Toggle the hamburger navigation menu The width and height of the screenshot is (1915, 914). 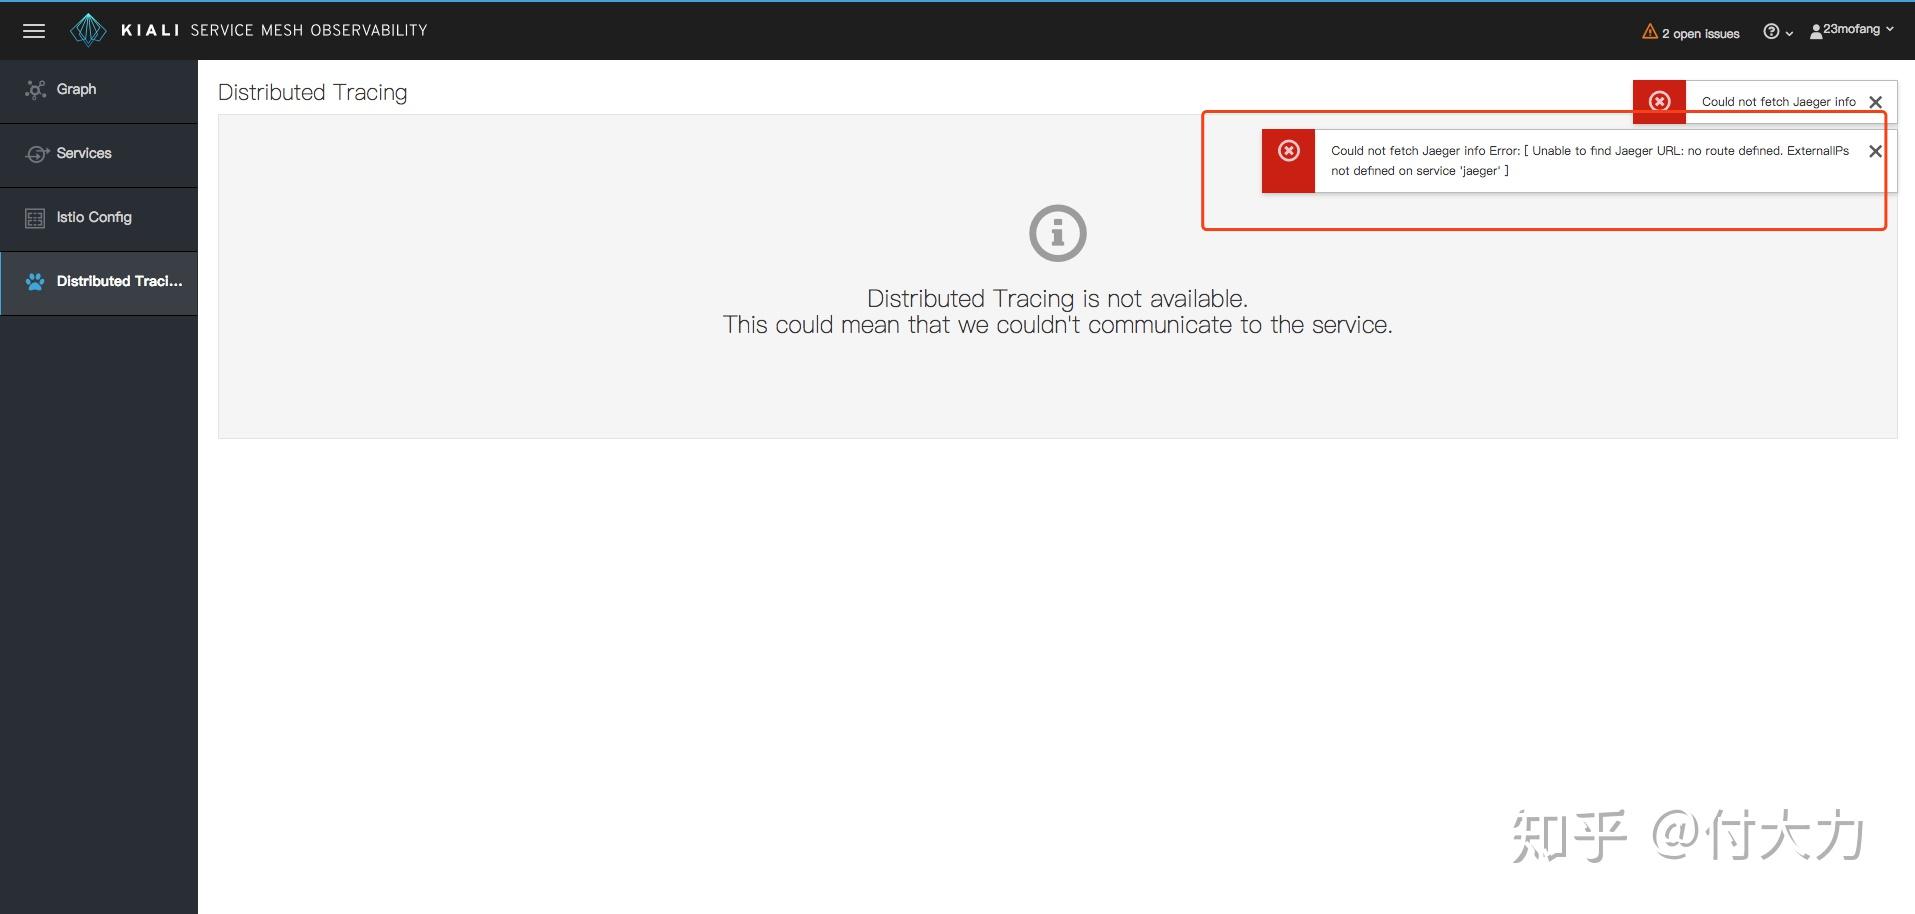(34, 31)
